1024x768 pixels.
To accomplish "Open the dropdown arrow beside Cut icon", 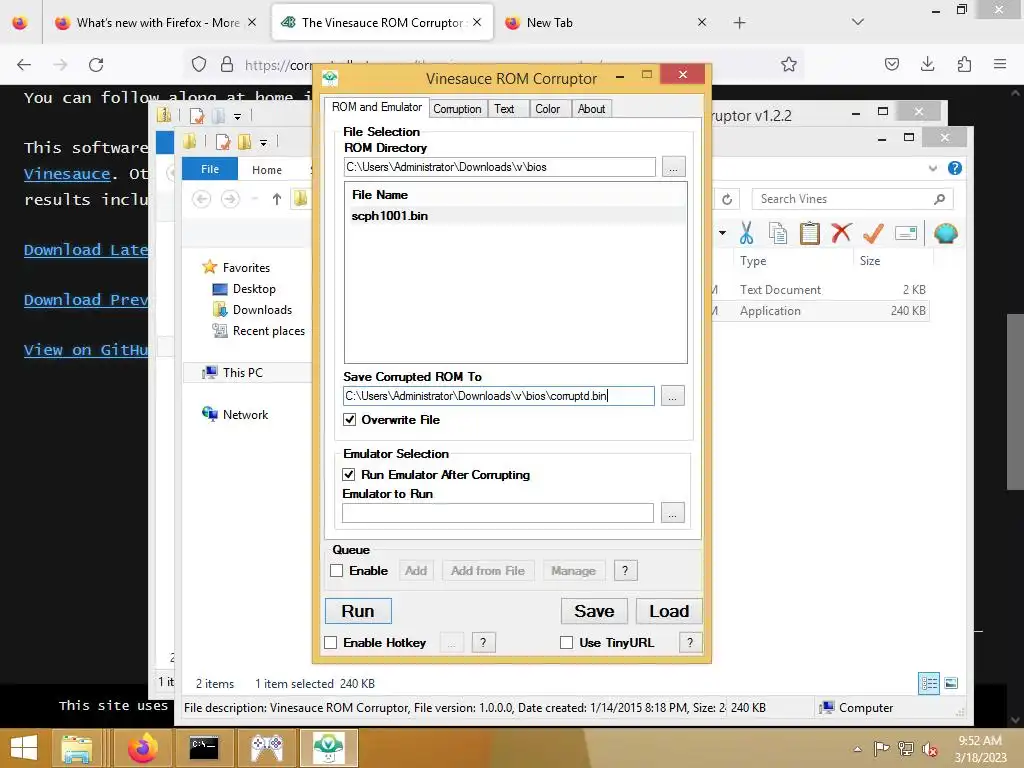I will 722,232.
